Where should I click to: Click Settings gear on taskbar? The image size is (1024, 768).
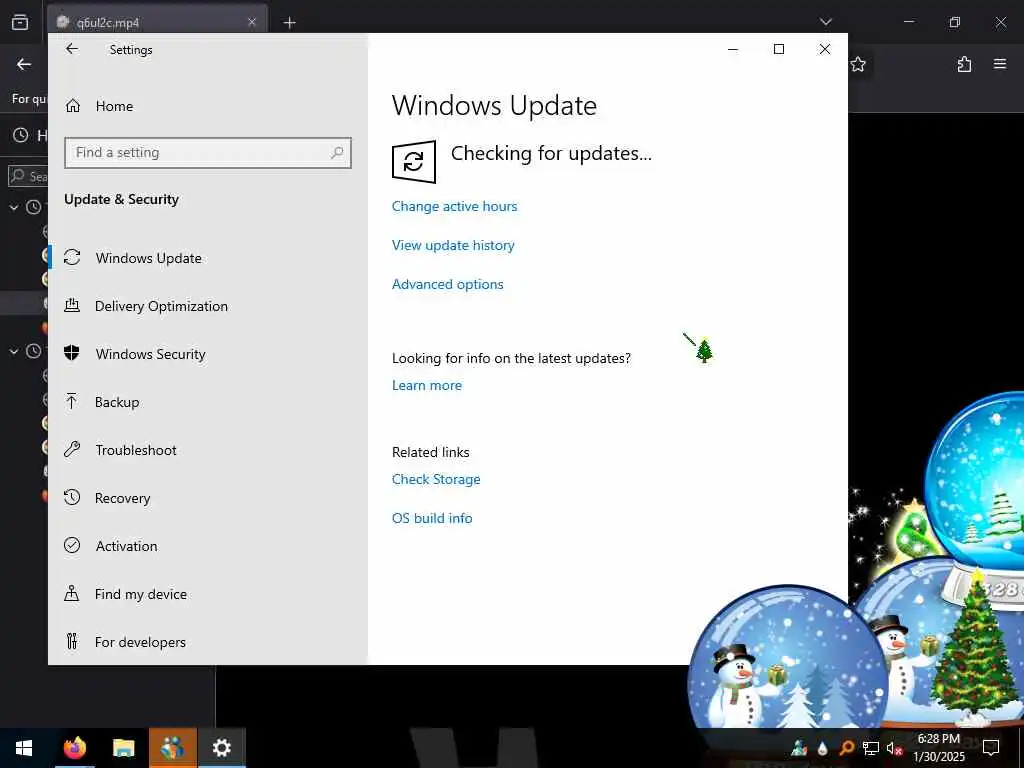[x=221, y=748]
